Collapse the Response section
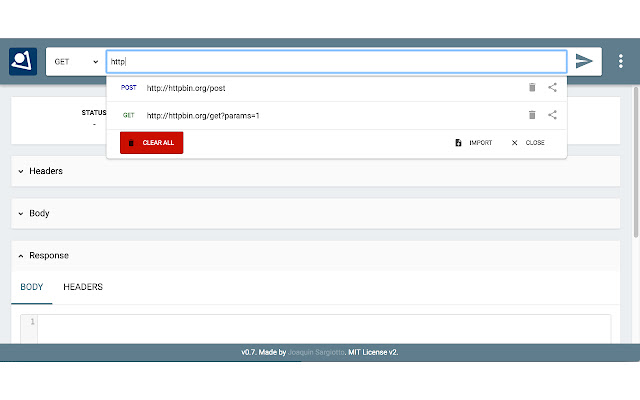This screenshot has width=640, height=400. point(316,256)
